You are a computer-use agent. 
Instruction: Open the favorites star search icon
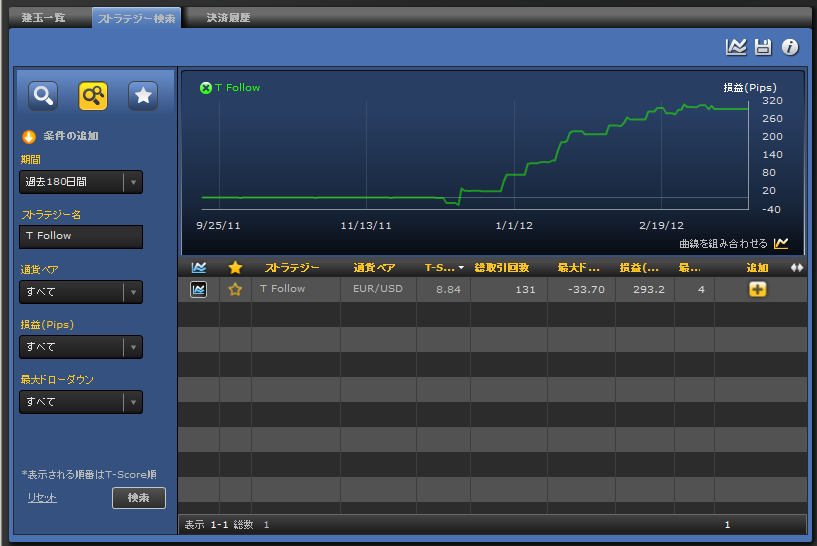(x=143, y=95)
